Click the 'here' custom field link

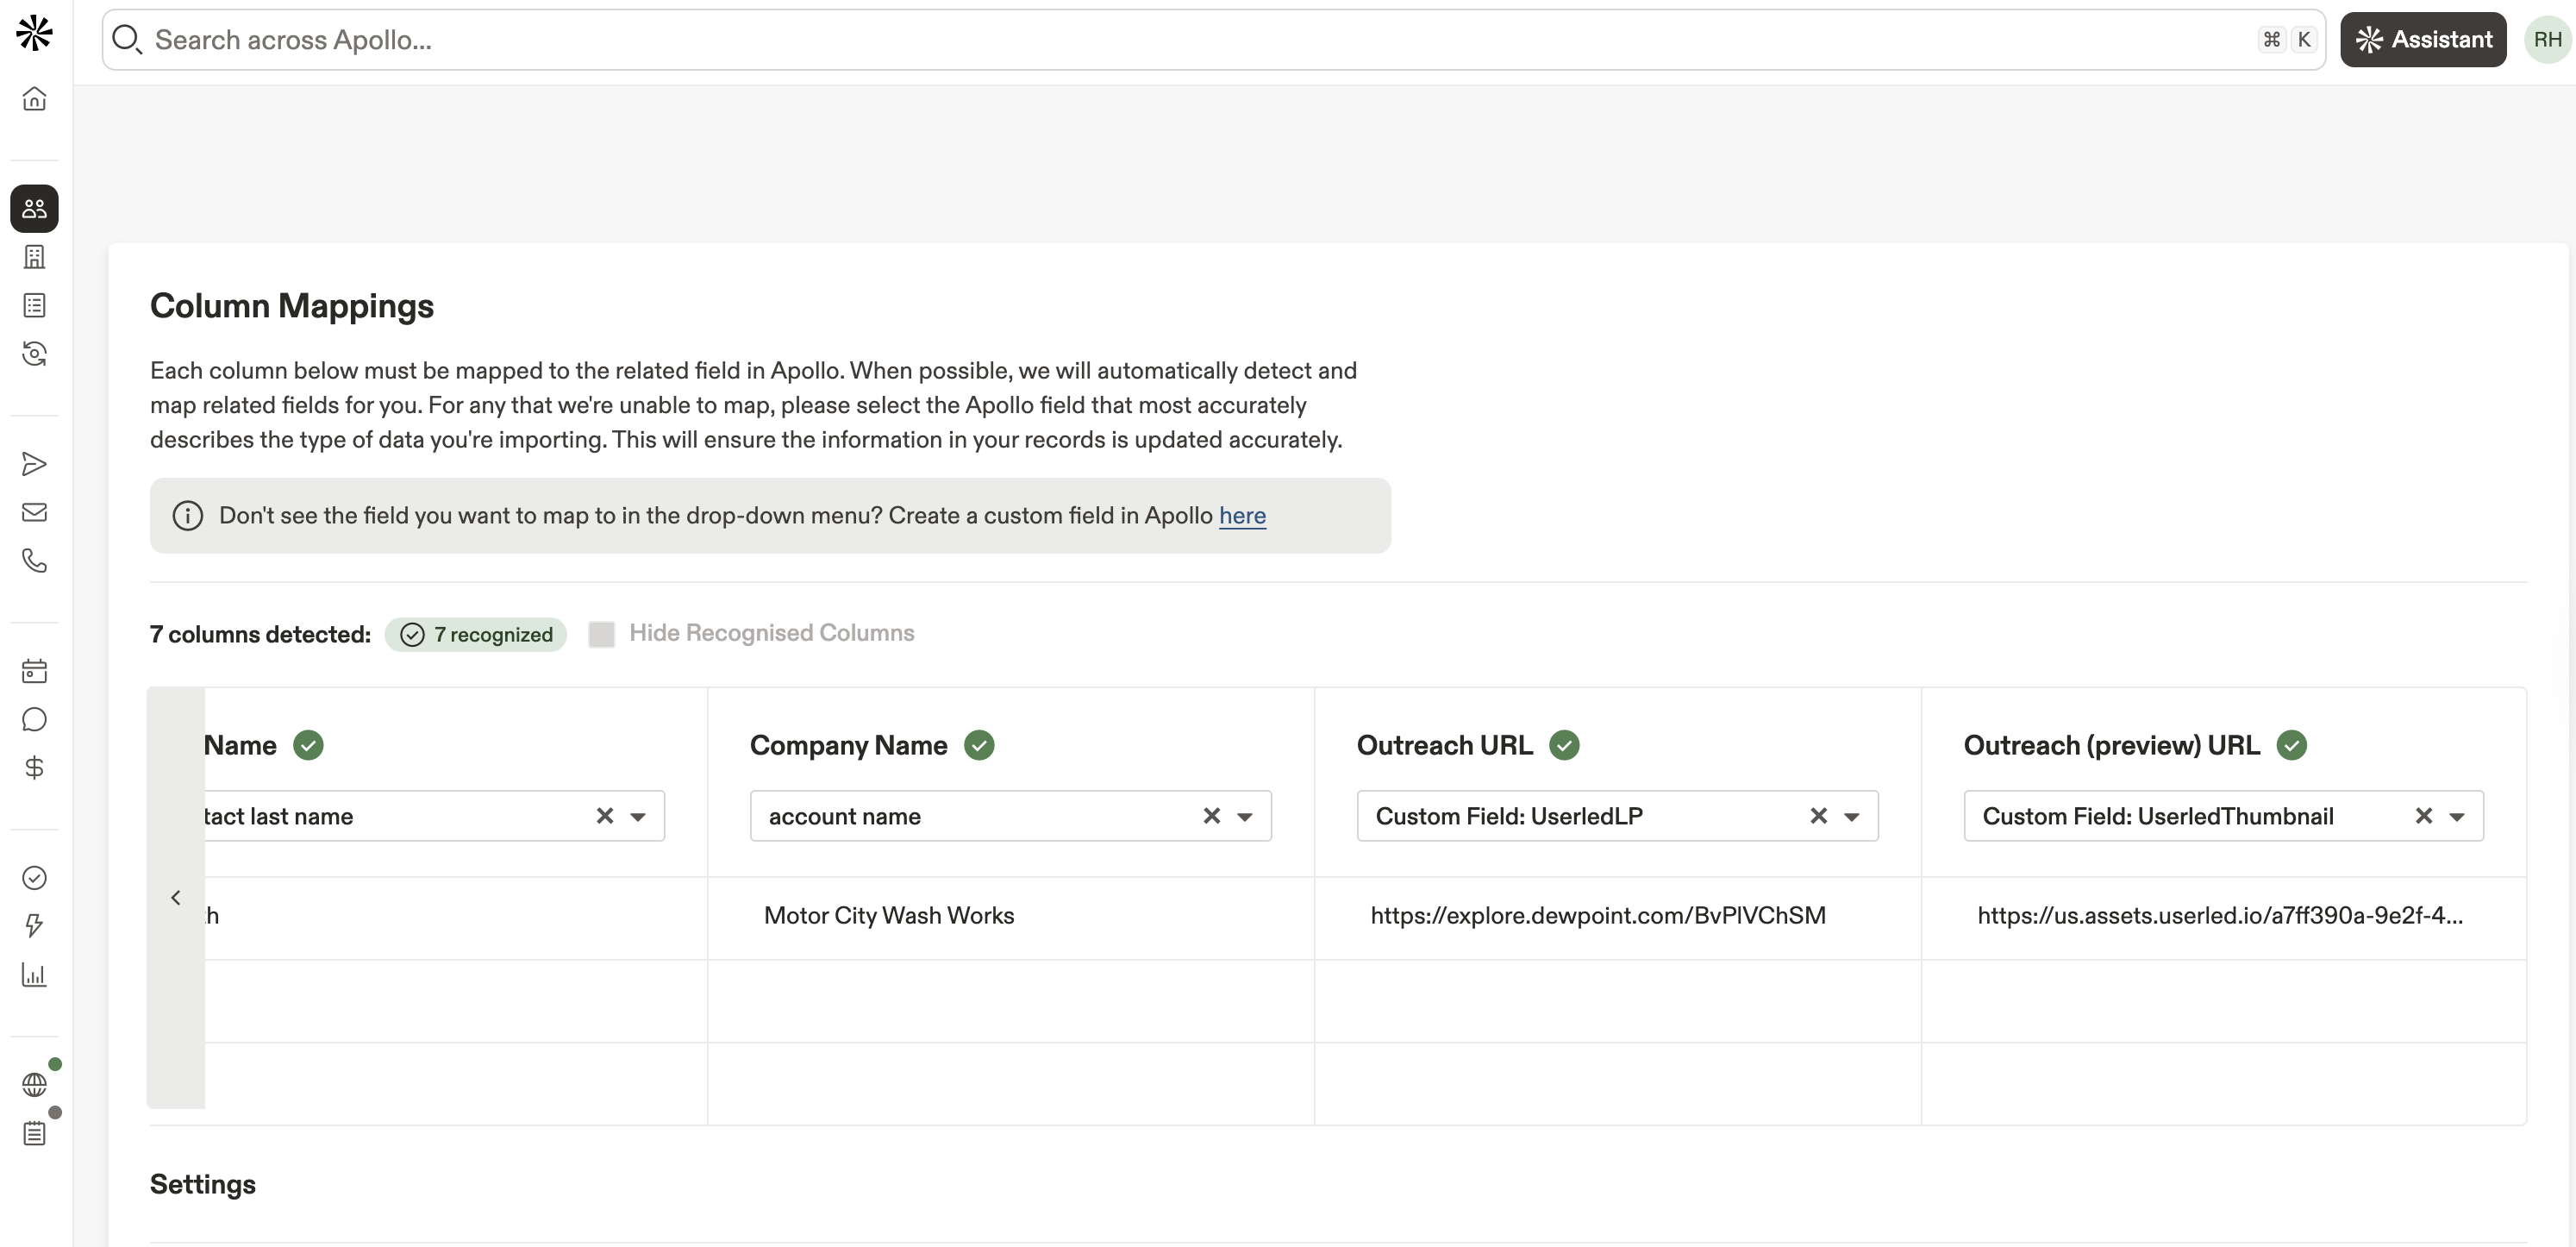click(x=1242, y=516)
